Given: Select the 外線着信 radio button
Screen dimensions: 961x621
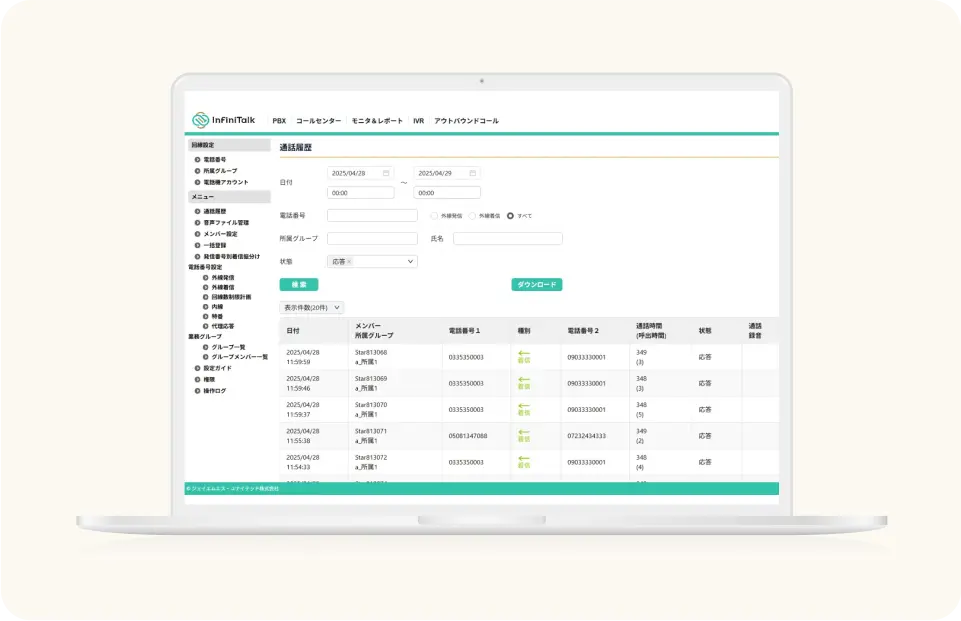Looking at the screenshot, I should (472, 216).
